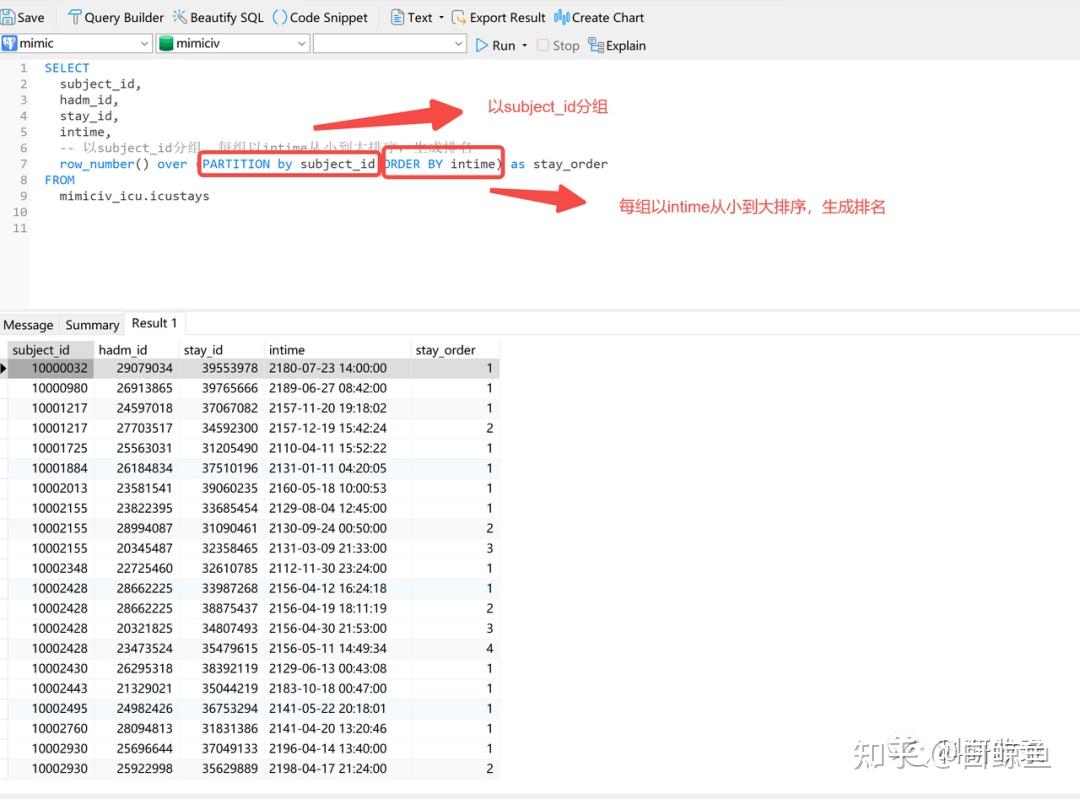
Task: Click Export Result button
Action: tap(499, 17)
